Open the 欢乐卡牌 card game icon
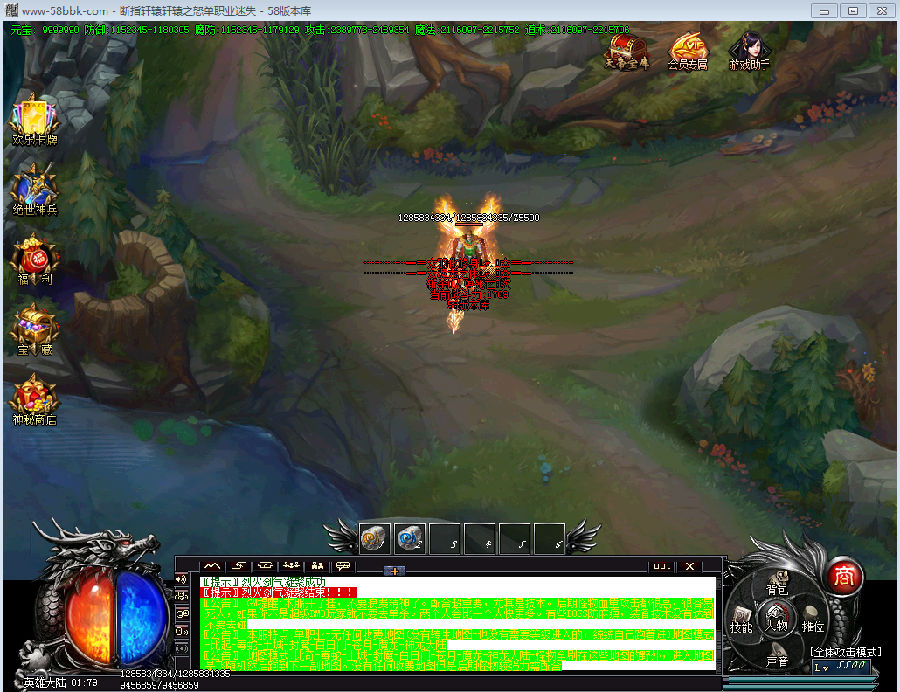The image size is (900, 692). point(34,122)
